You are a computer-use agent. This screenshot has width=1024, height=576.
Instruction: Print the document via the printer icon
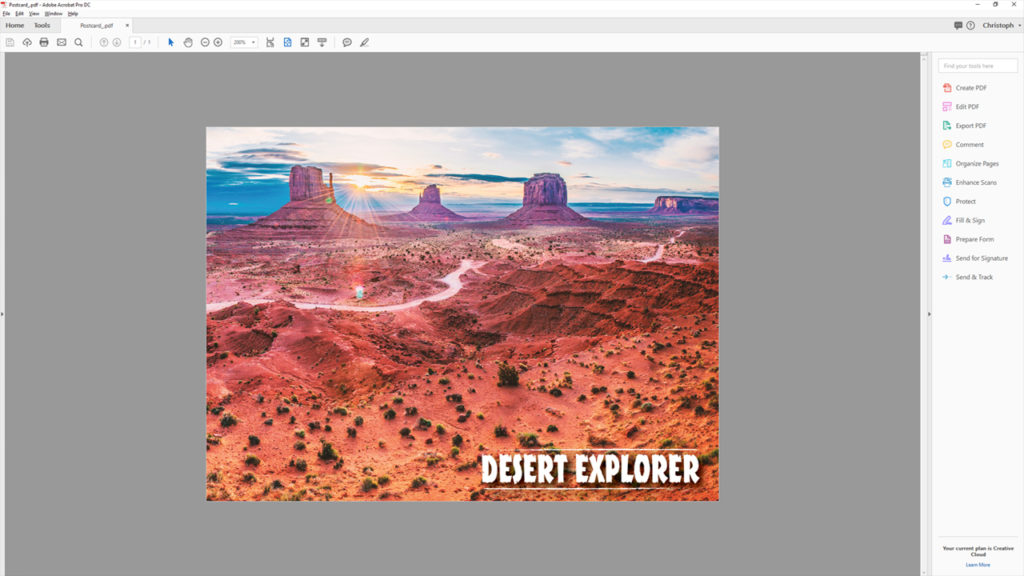pyautogui.click(x=44, y=42)
